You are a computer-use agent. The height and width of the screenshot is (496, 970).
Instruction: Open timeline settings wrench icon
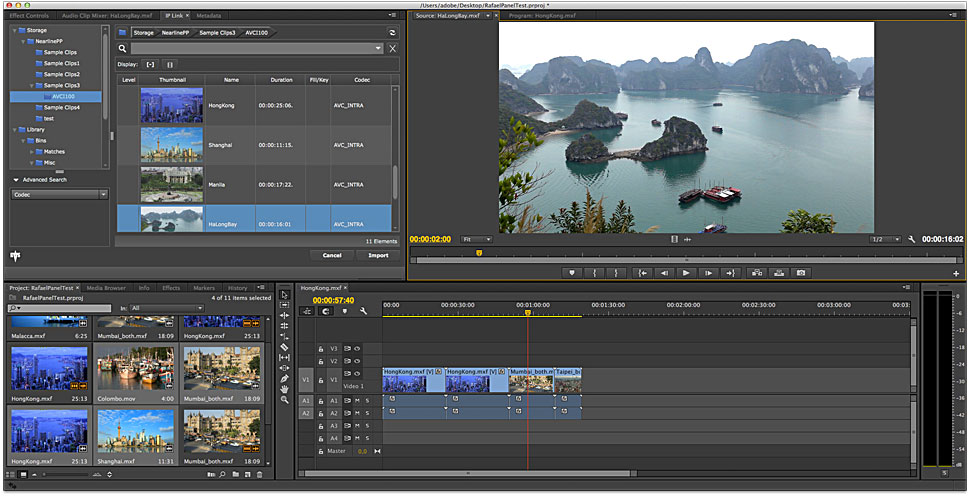(363, 311)
